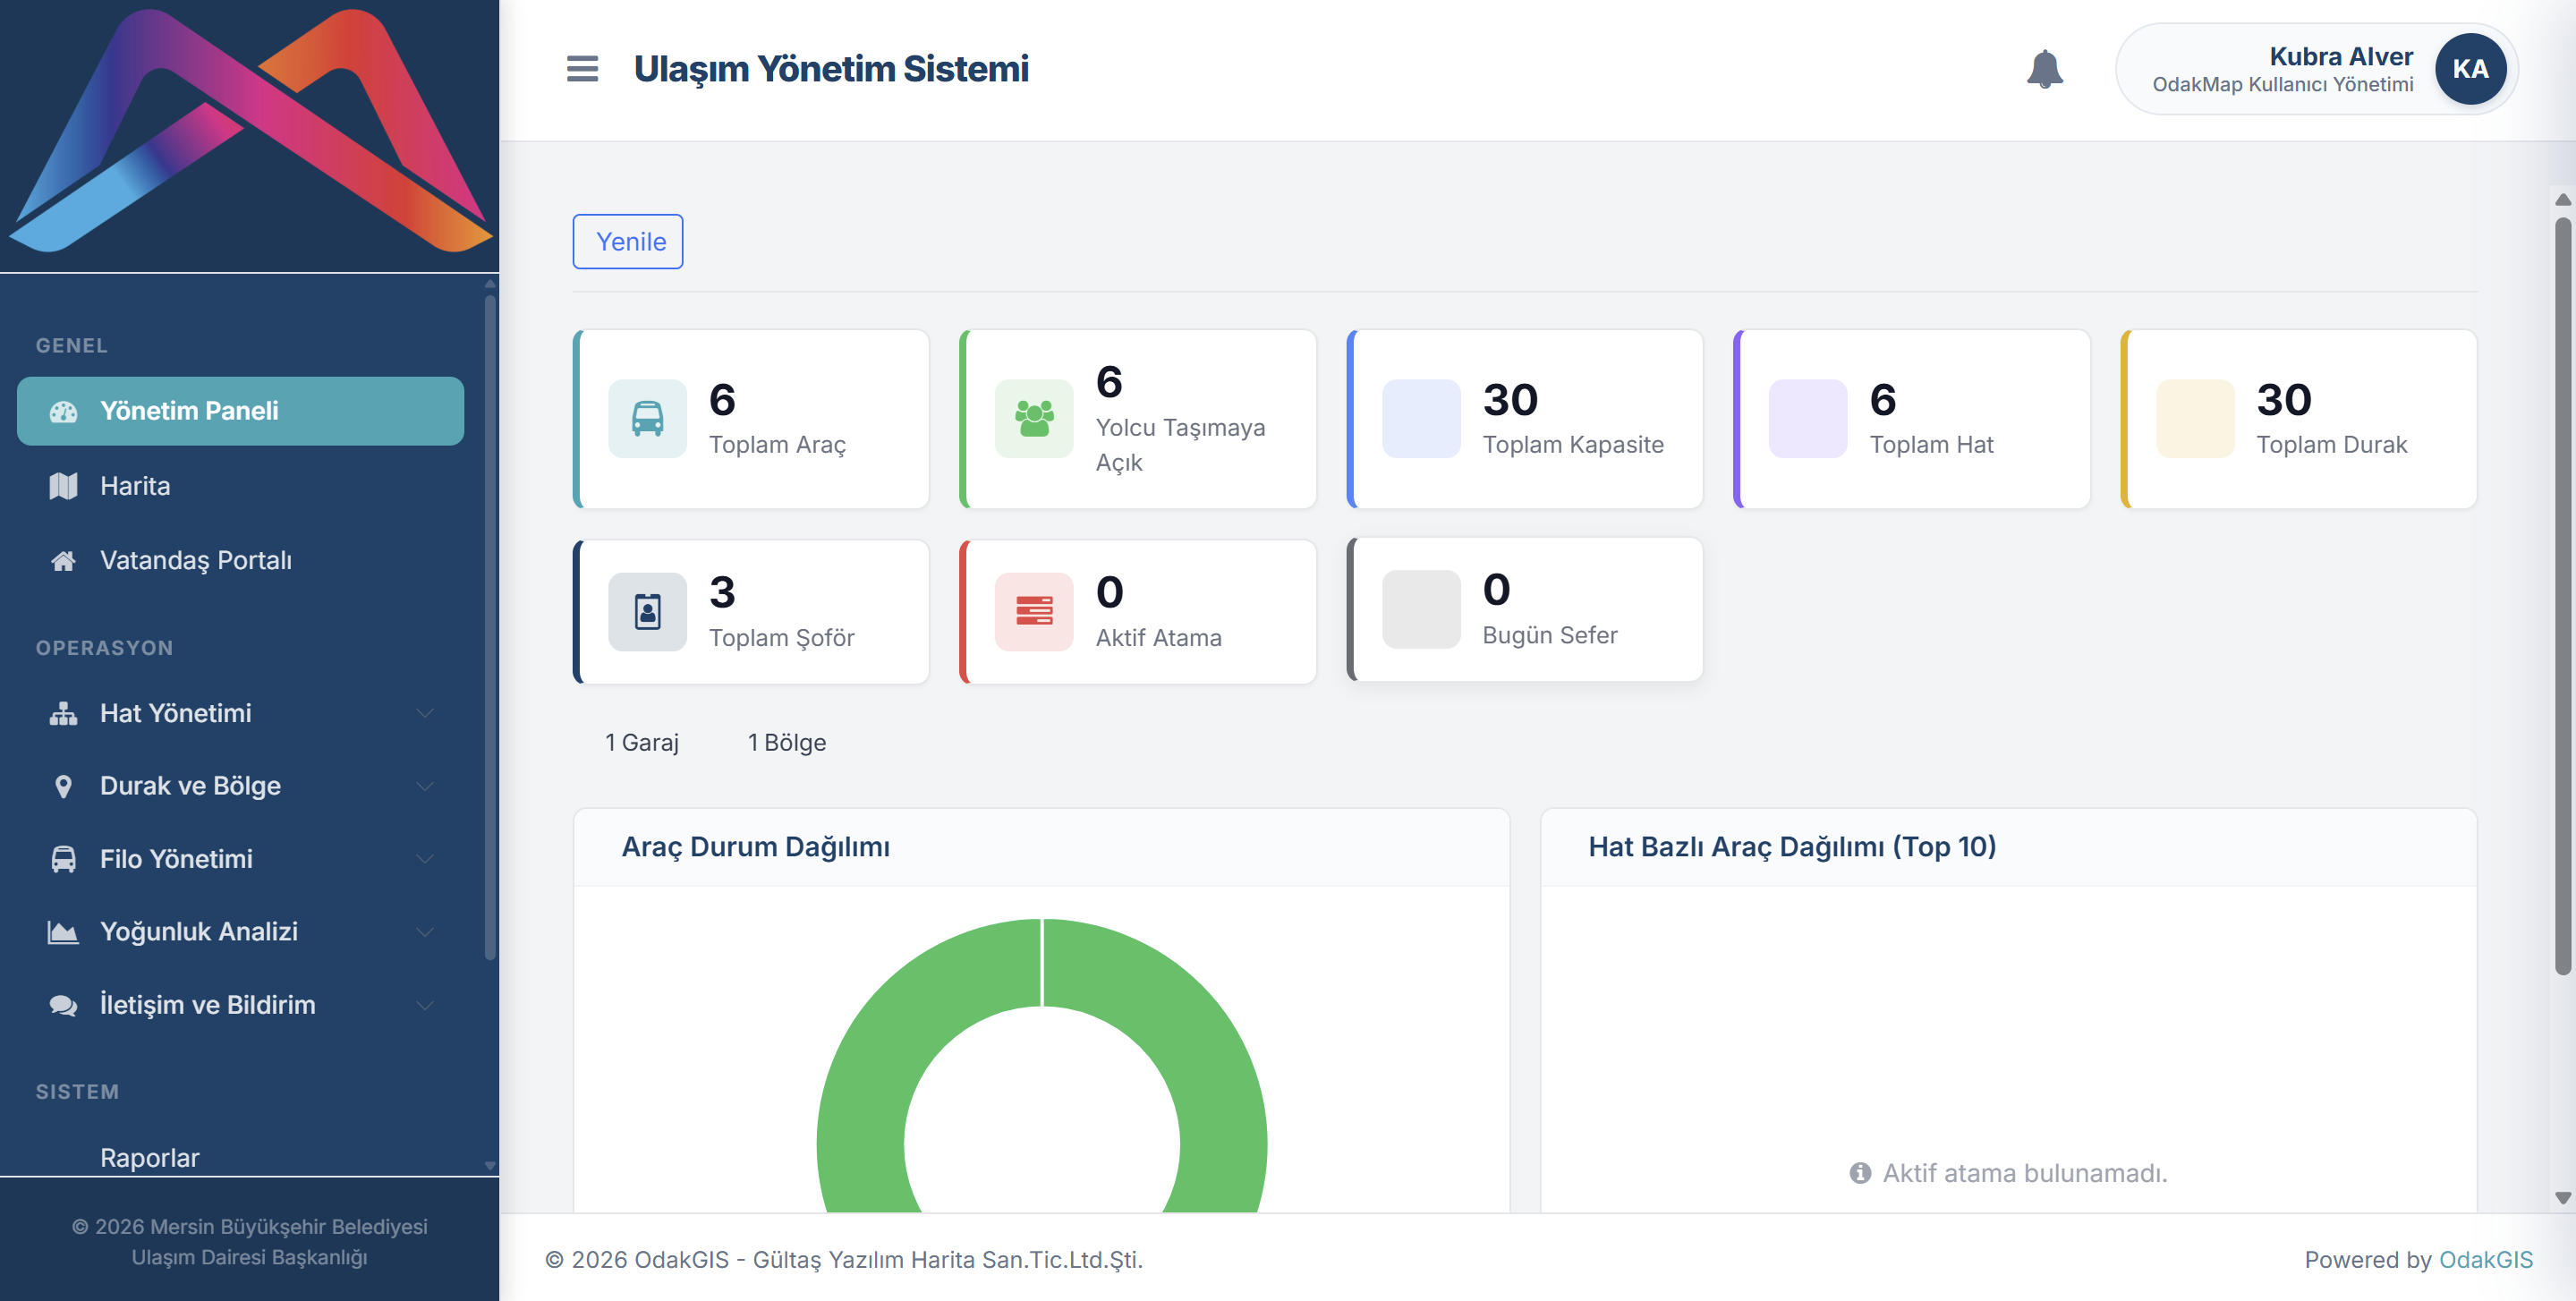Image resolution: width=2576 pixels, height=1301 pixels.
Task: Click the Yönetim Paneli dashboard gauge icon
Action: coord(63,411)
